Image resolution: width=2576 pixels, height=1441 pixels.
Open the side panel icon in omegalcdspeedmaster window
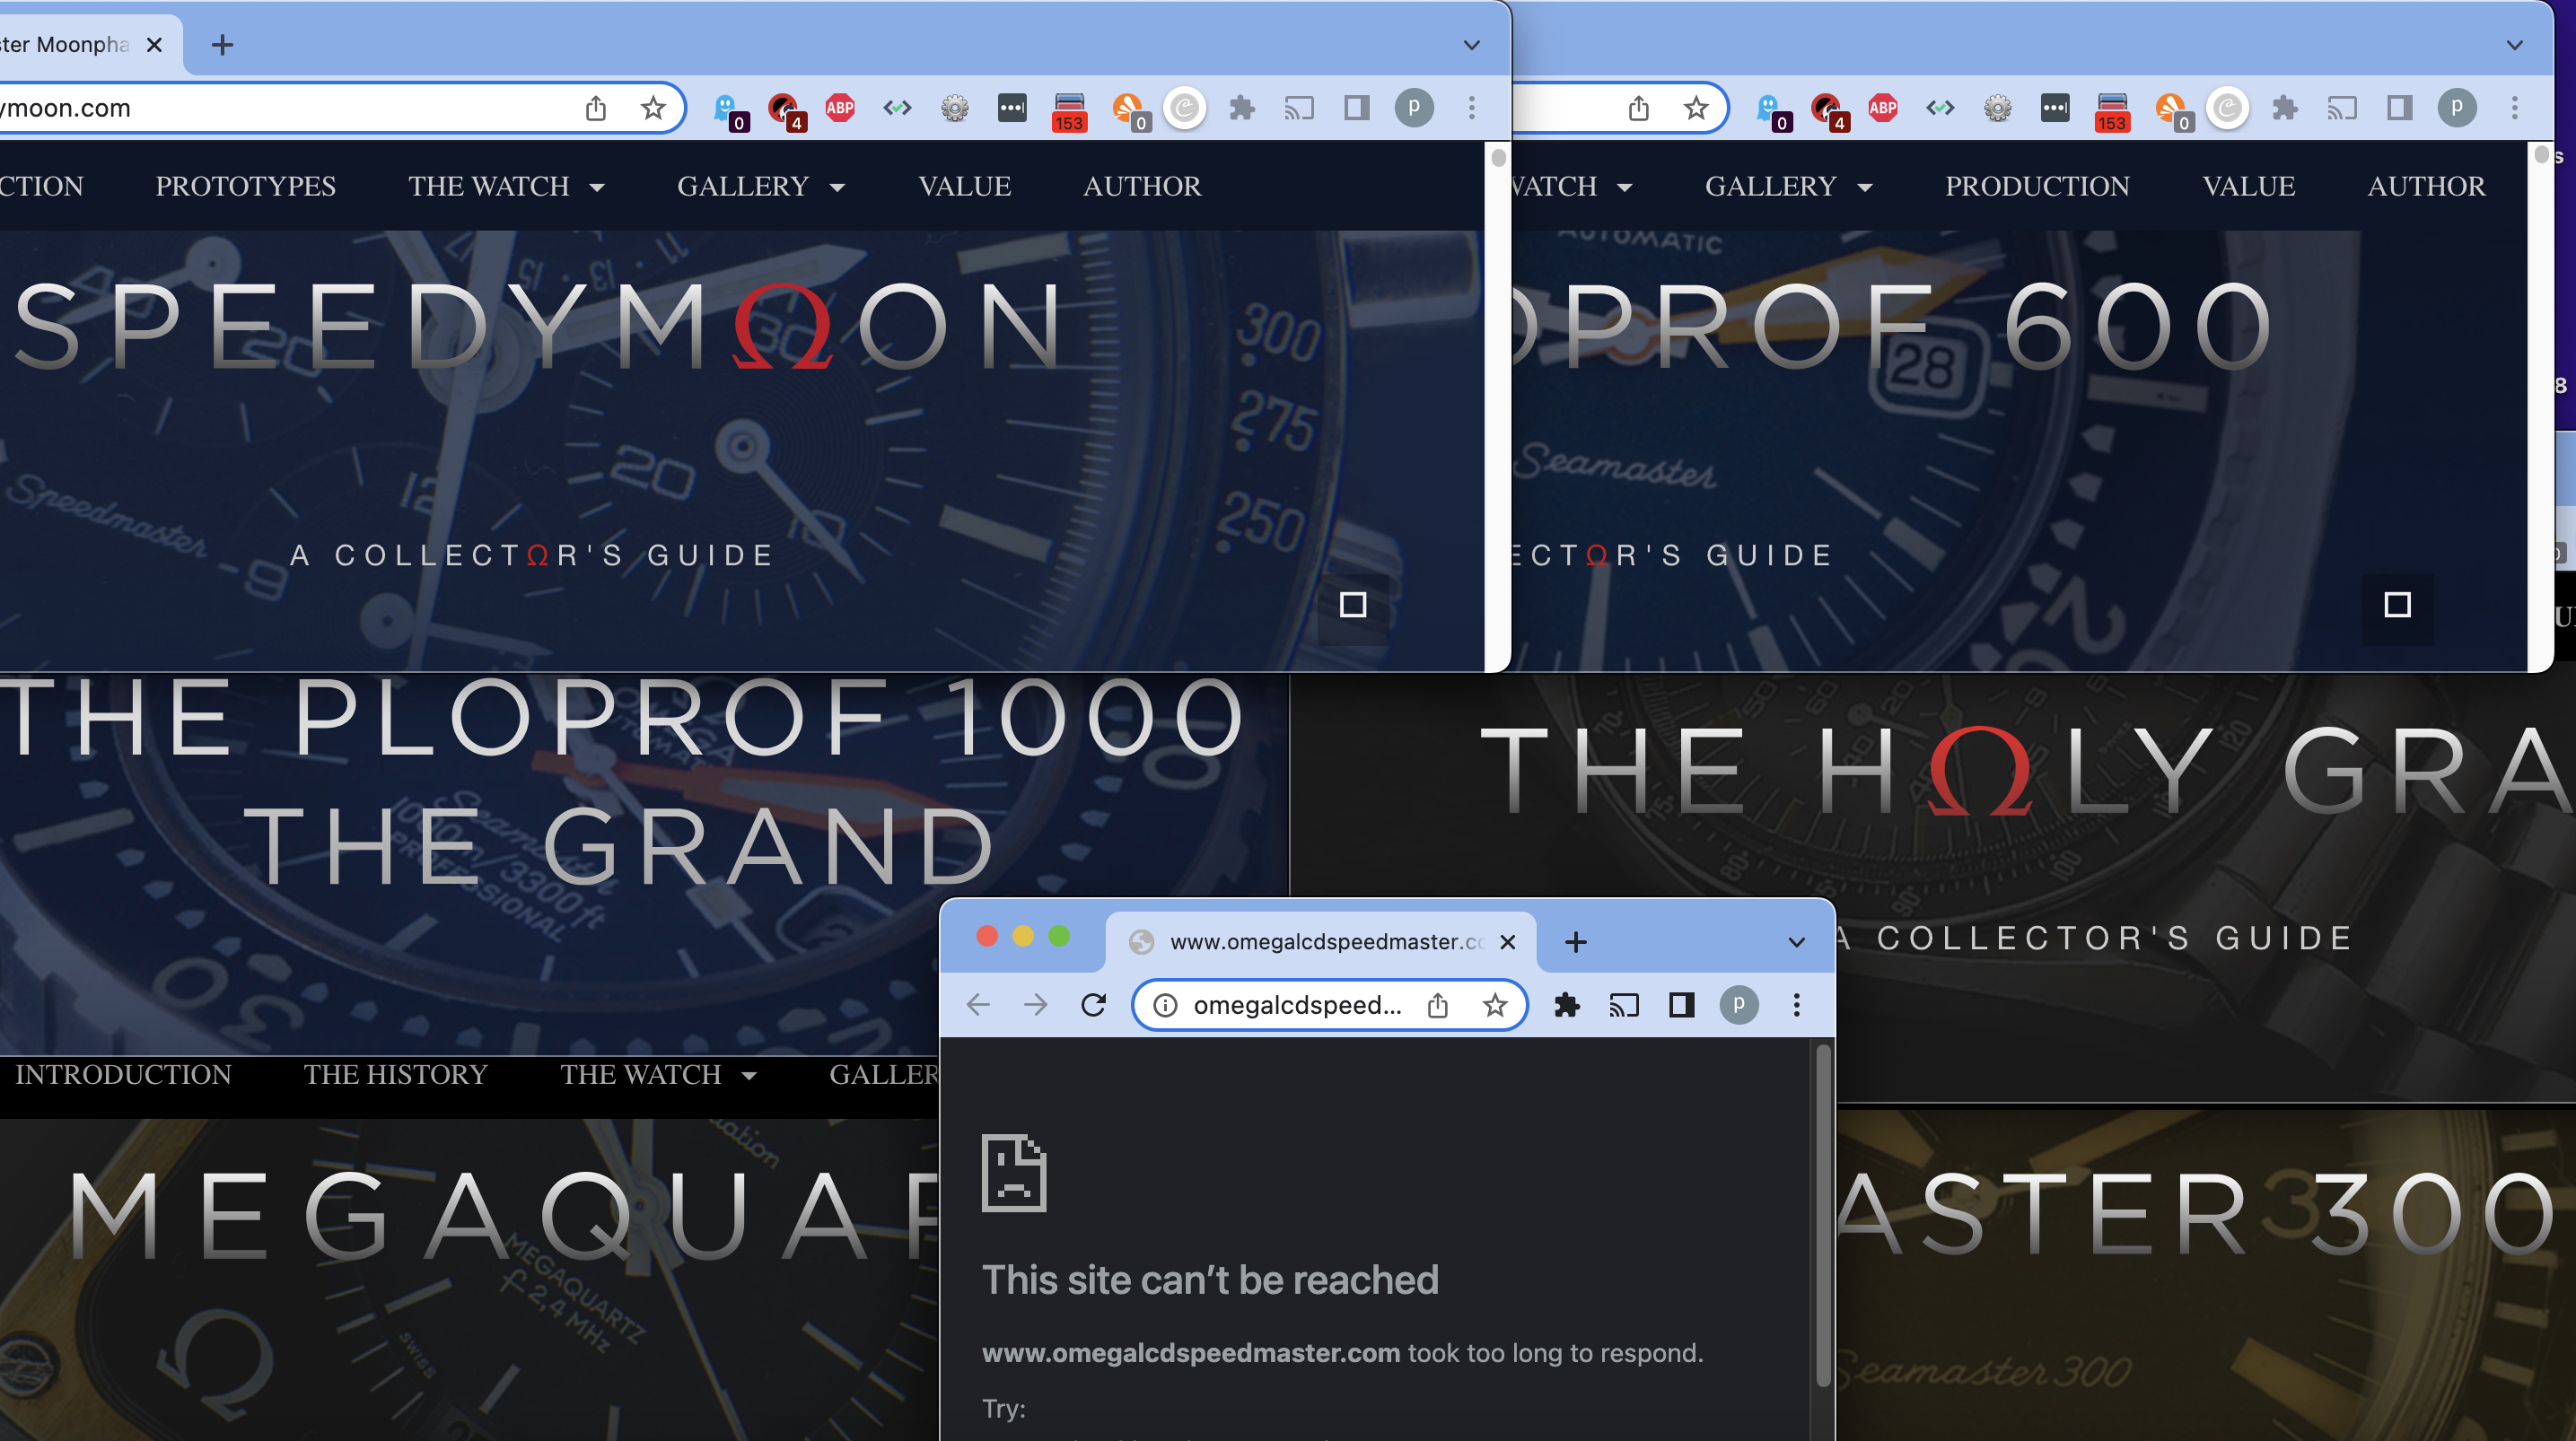[1681, 1004]
